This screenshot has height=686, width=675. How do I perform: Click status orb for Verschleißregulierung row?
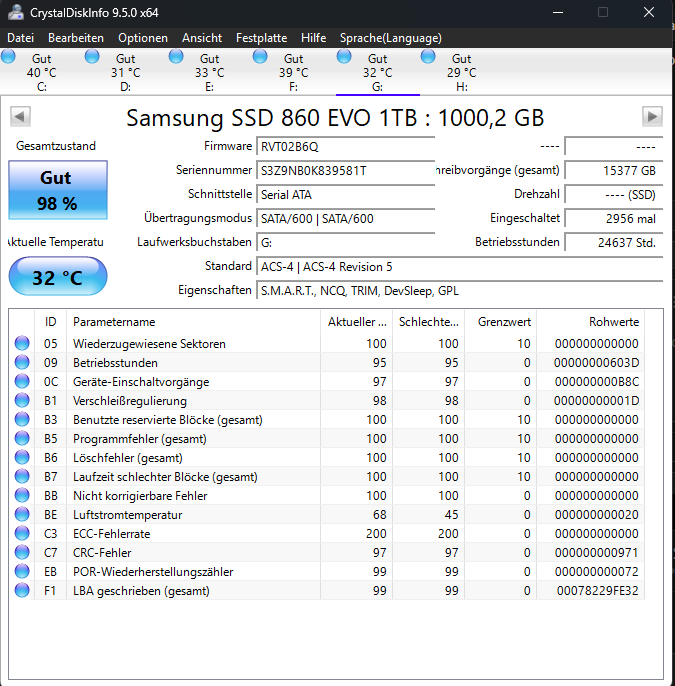(x=22, y=400)
